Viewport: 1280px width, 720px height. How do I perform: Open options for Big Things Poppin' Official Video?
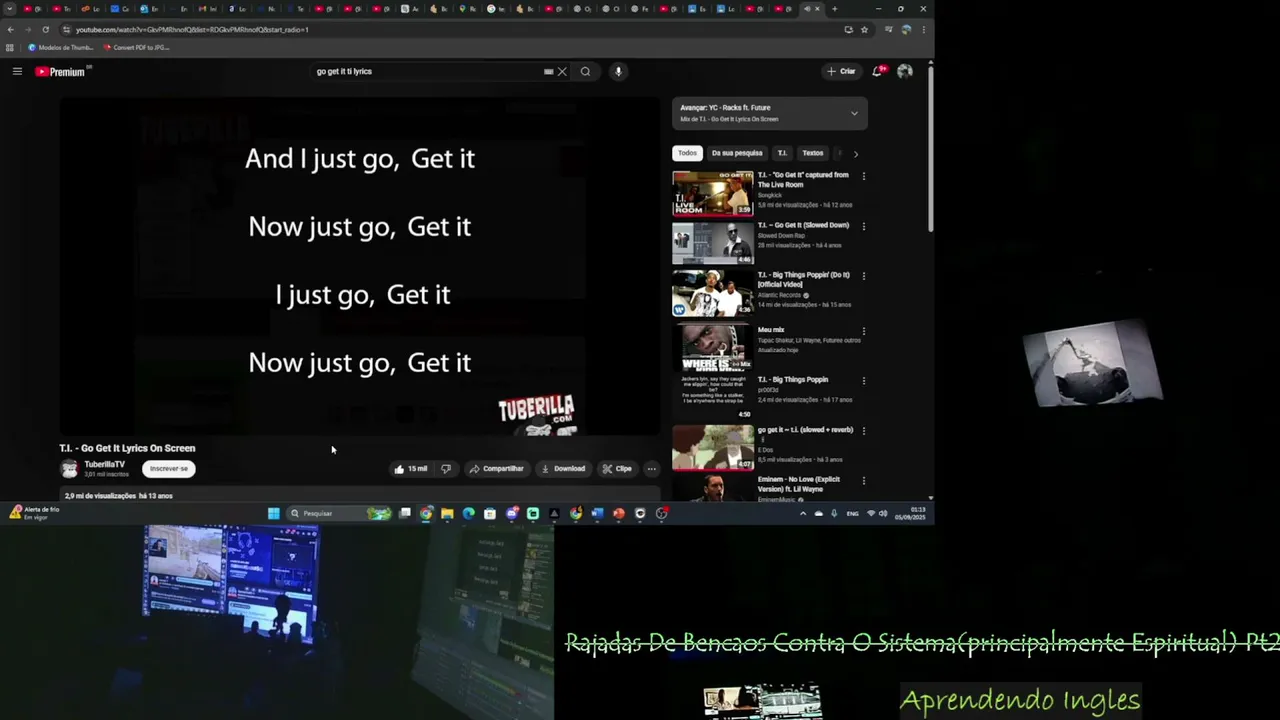click(864, 276)
